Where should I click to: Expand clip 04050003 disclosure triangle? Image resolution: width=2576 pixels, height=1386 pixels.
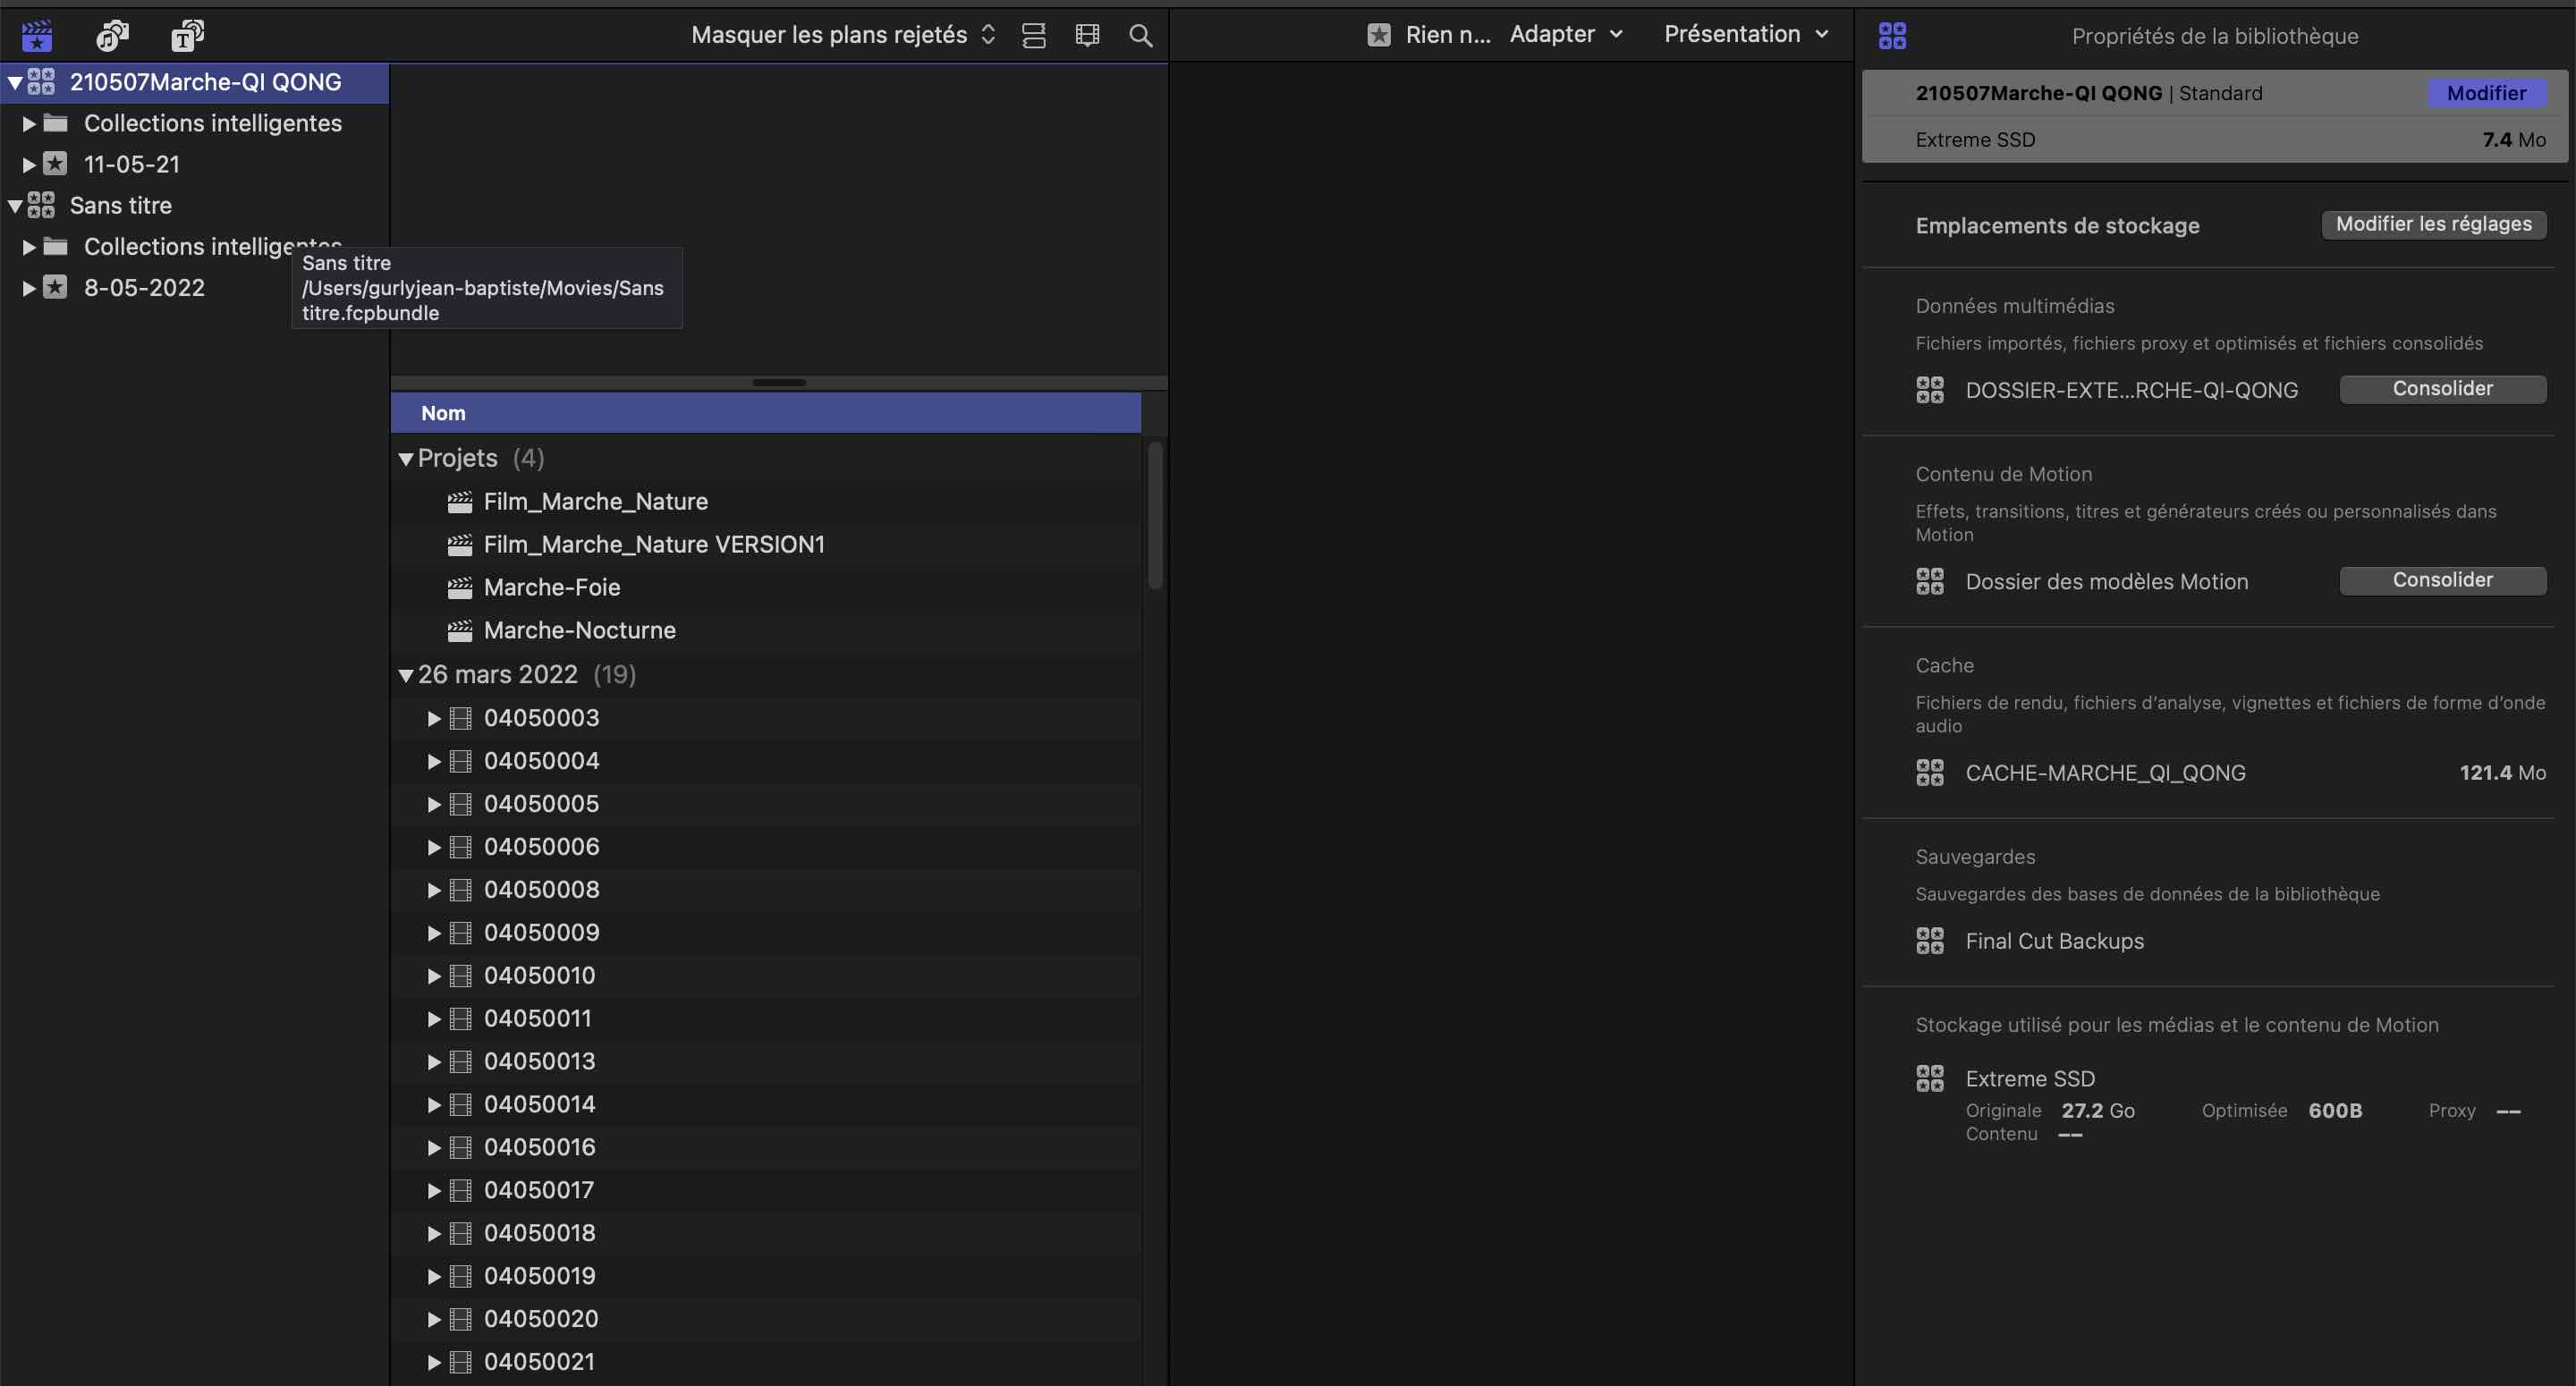tap(434, 718)
